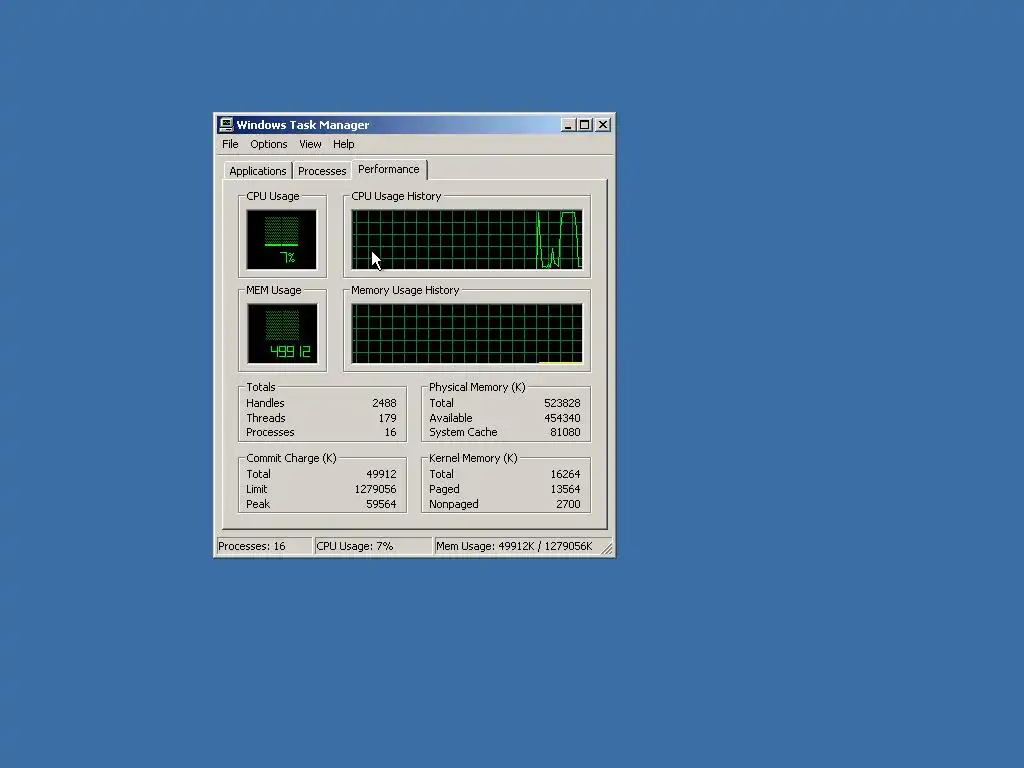Open the Options menu
This screenshot has width=1024, height=768.
(x=268, y=144)
